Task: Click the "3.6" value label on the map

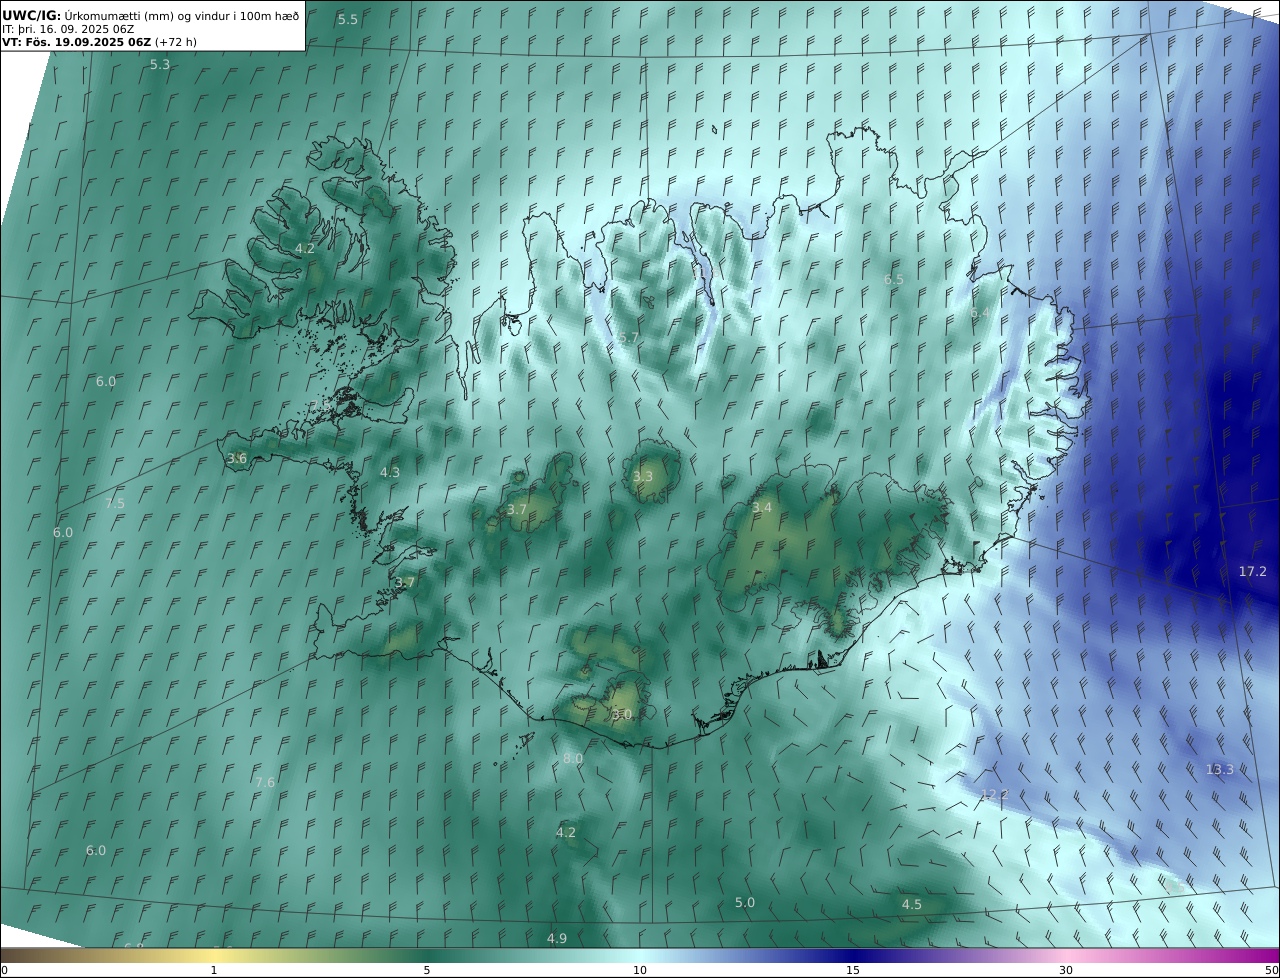Action: click(x=237, y=458)
